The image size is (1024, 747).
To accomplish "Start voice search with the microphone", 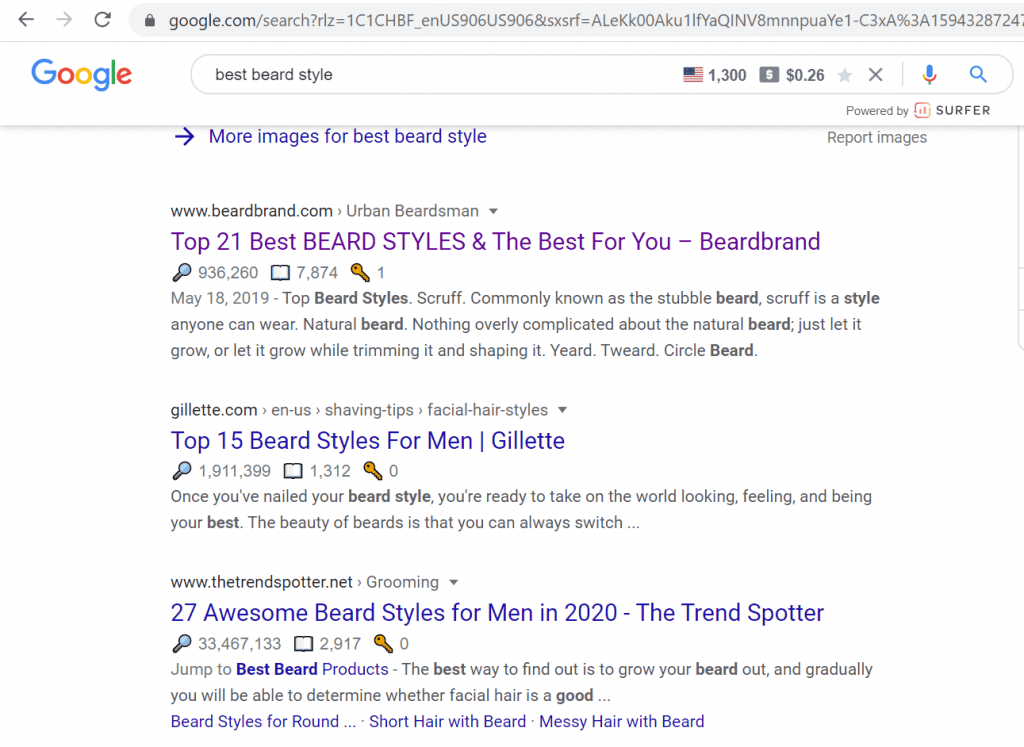I will tap(929, 74).
